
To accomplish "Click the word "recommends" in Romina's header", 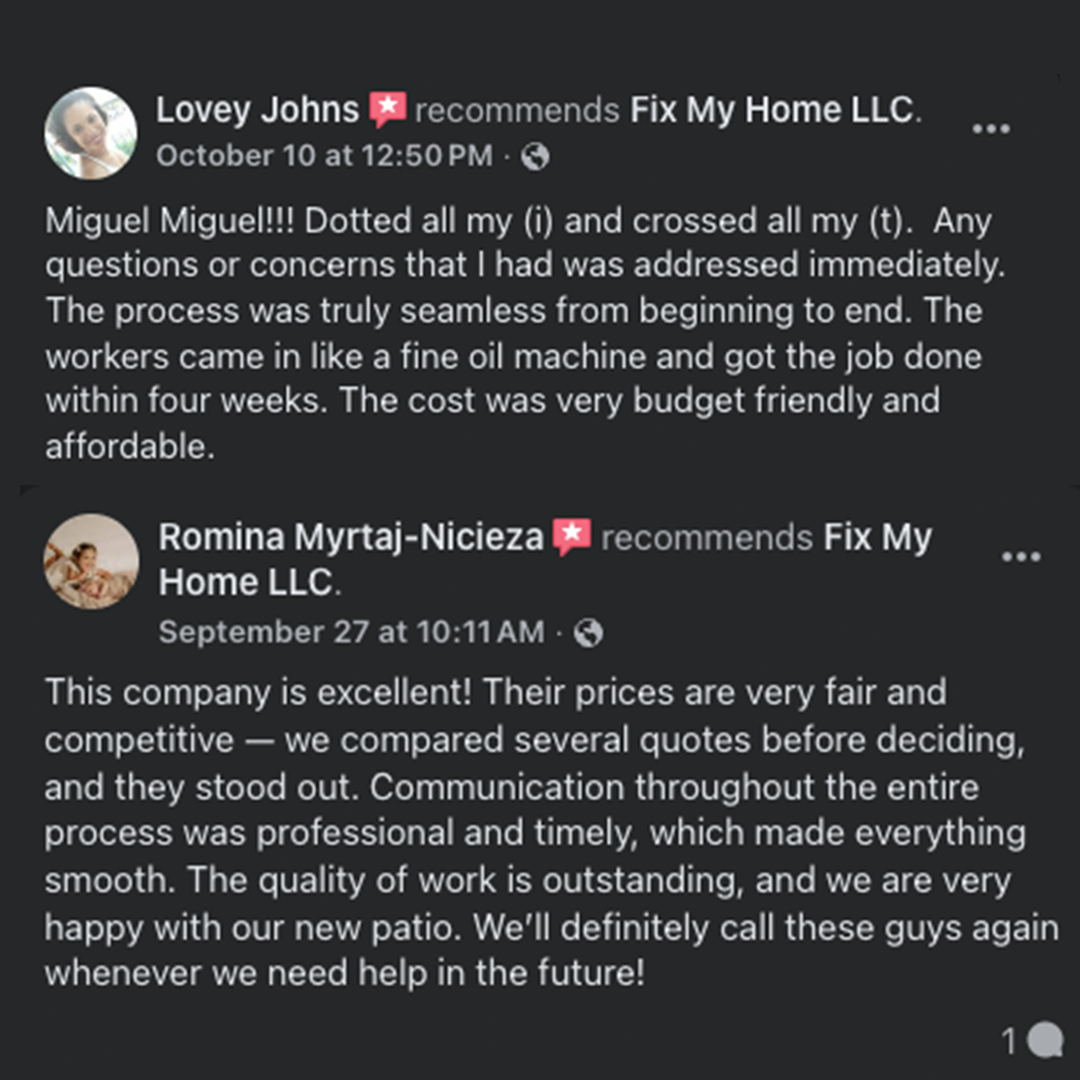I will pyautogui.click(x=706, y=537).
